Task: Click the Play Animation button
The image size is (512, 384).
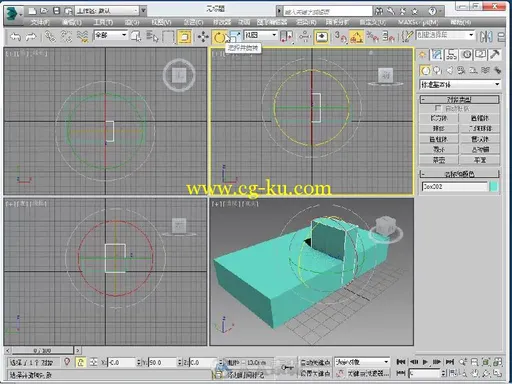Action: point(425,362)
